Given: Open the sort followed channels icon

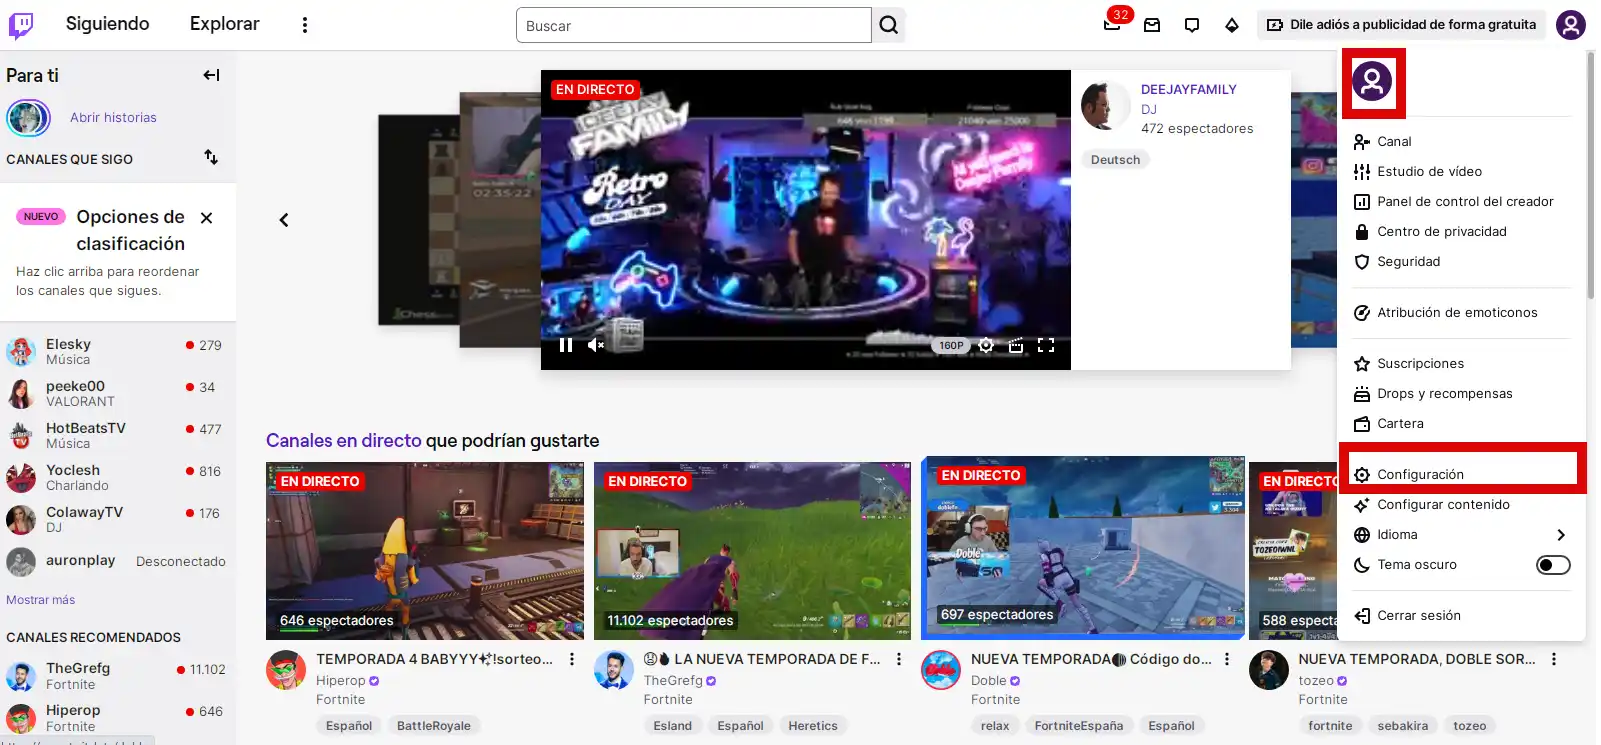Looking at the screenshot, I should pyautogui.click(x=211, y=157).
